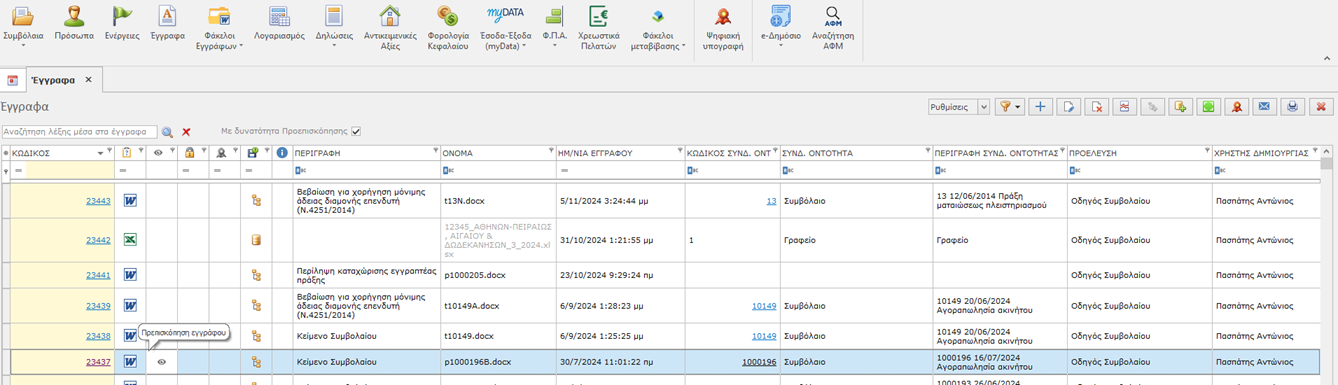Open document code 23441 link
This screenshot has height=385, width=1338.
pyautogui.click(x=98, y=275)
